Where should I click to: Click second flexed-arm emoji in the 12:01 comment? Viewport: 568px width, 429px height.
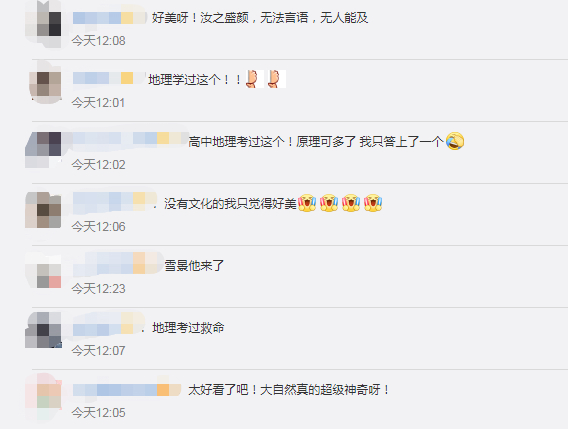[276, 79]
